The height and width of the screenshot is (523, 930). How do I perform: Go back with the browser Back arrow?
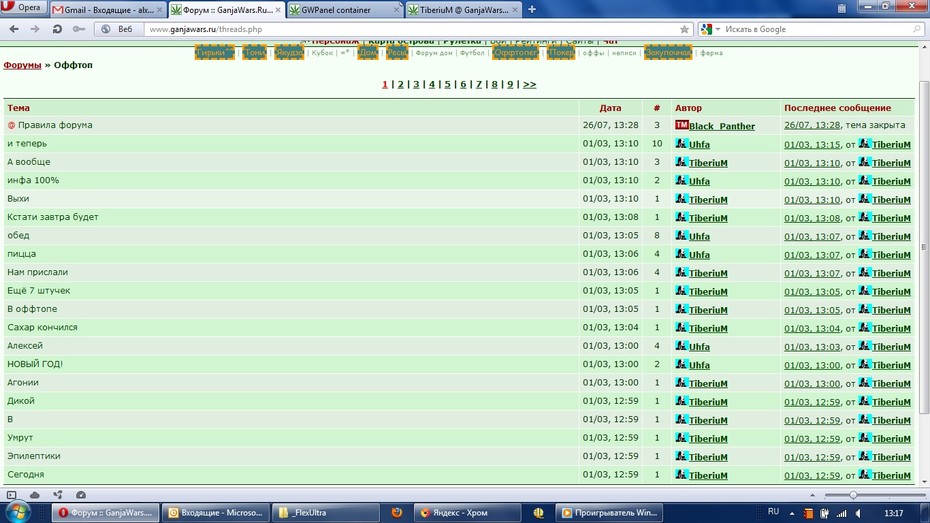tap(14, 29)
